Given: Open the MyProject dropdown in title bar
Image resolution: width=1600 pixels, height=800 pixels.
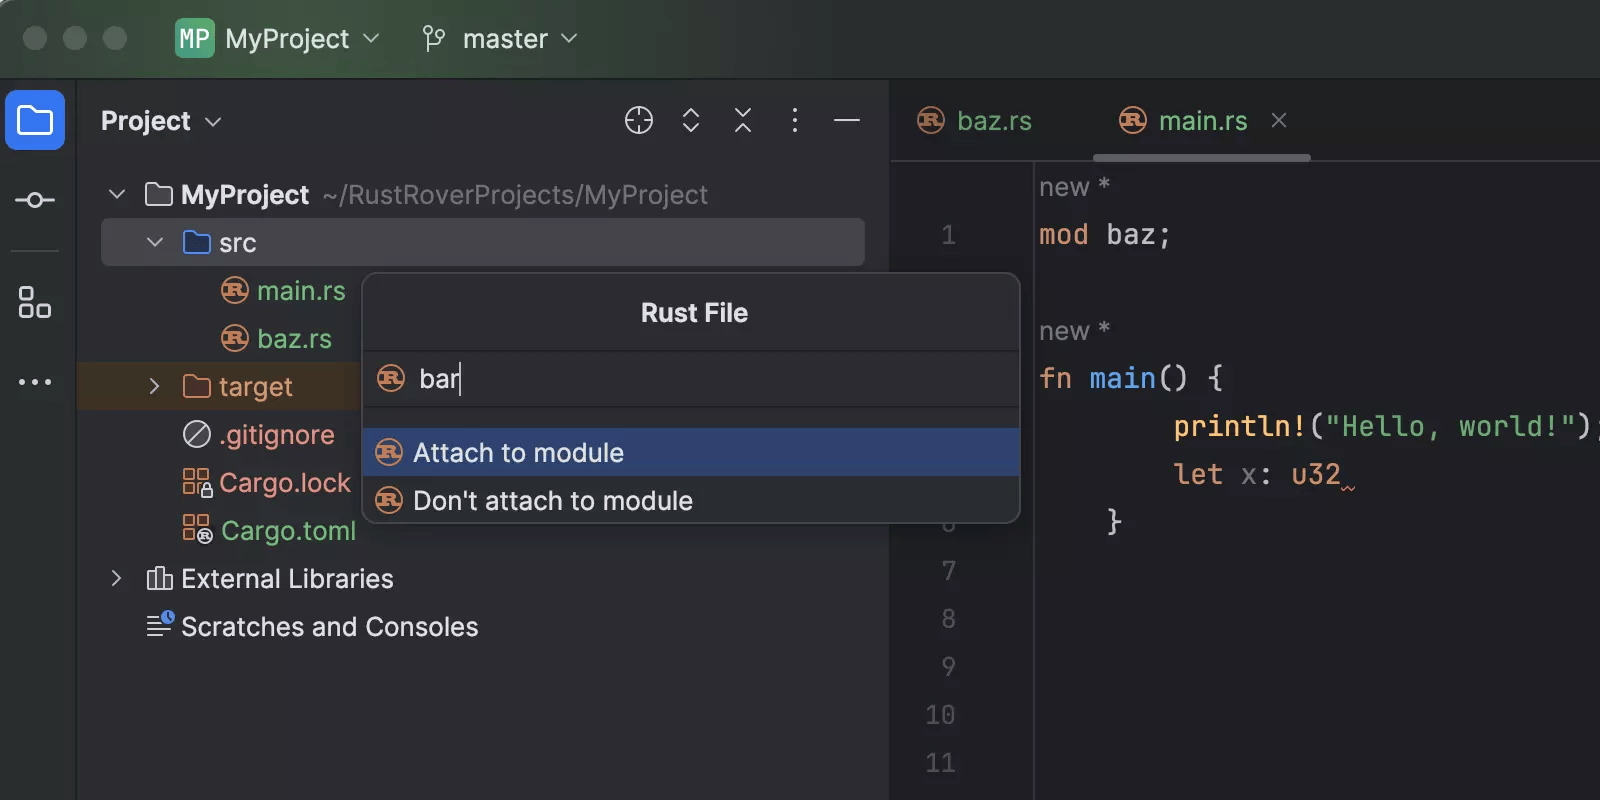Looking at the screenshot, I should pos(278,39).
